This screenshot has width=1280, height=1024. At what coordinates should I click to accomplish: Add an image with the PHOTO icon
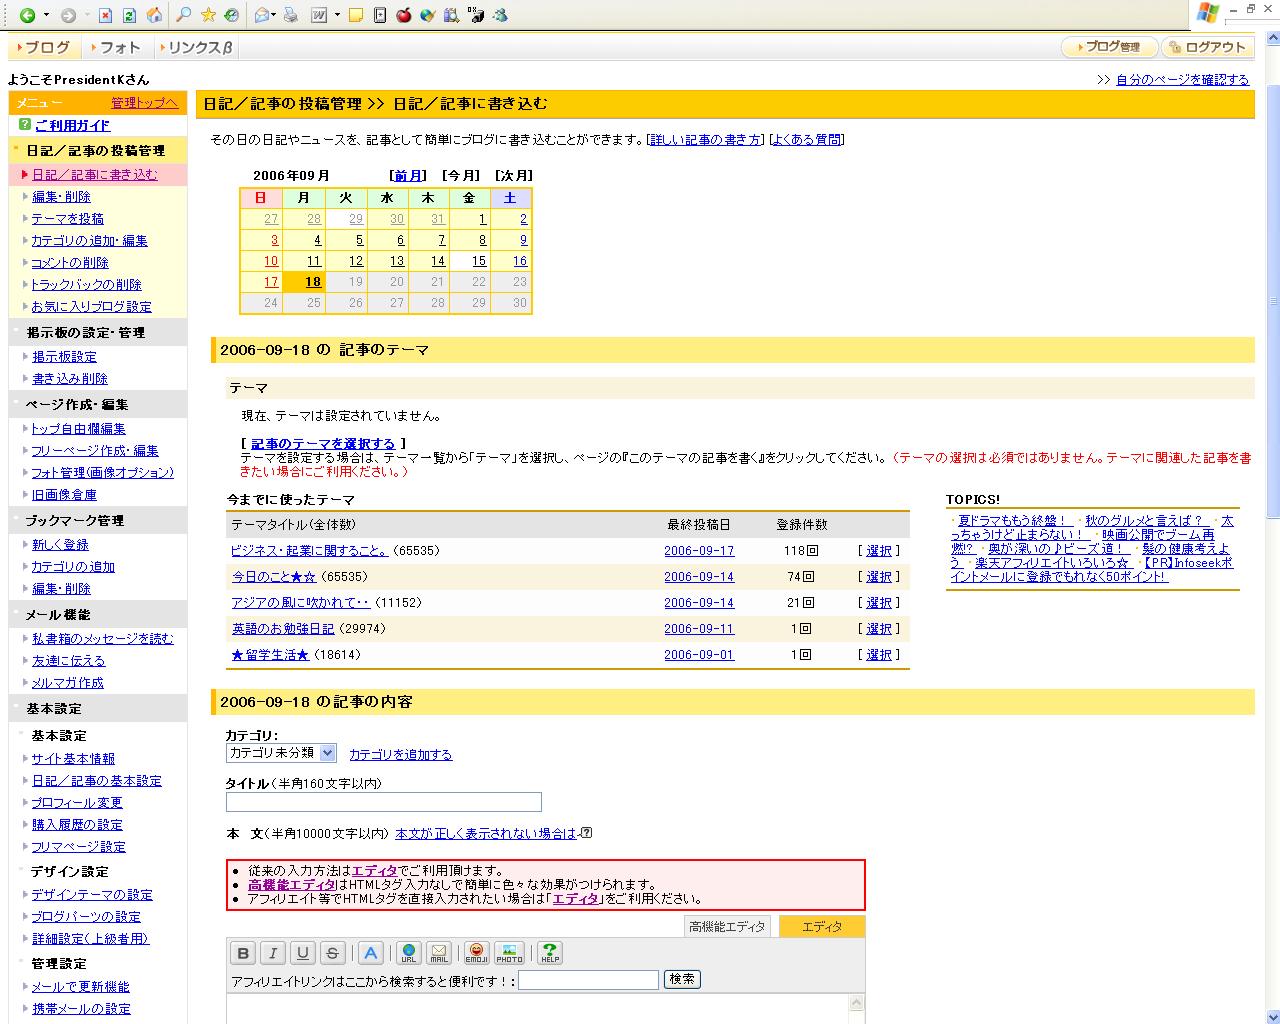pyautogui.click(x=509, y=953)
